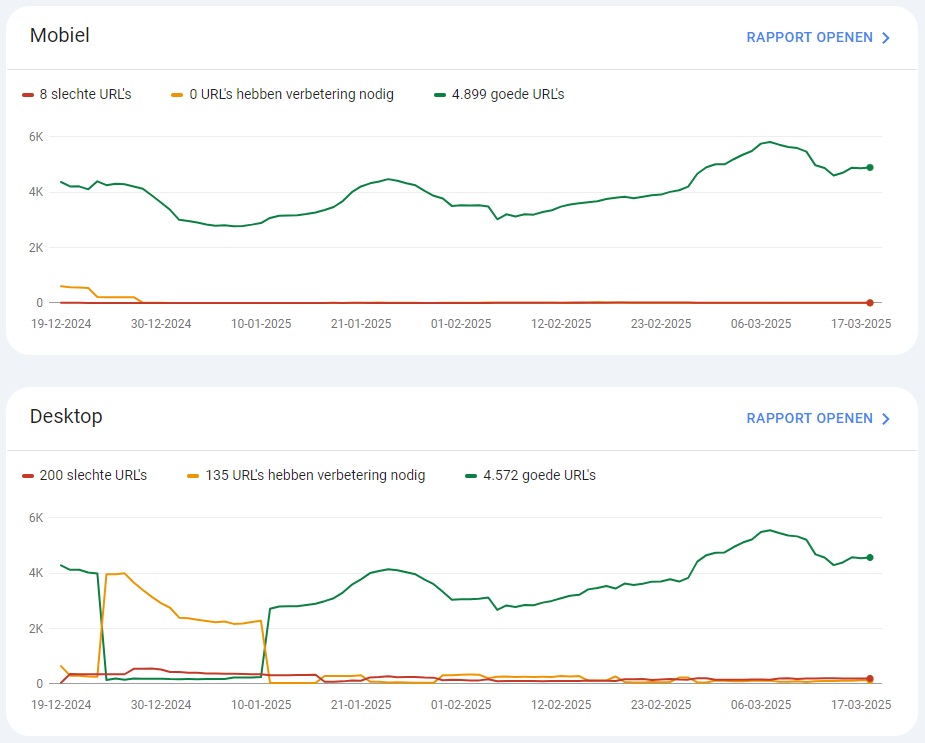Select the green endpoint dot on Desktop chart

pos(870,558)
